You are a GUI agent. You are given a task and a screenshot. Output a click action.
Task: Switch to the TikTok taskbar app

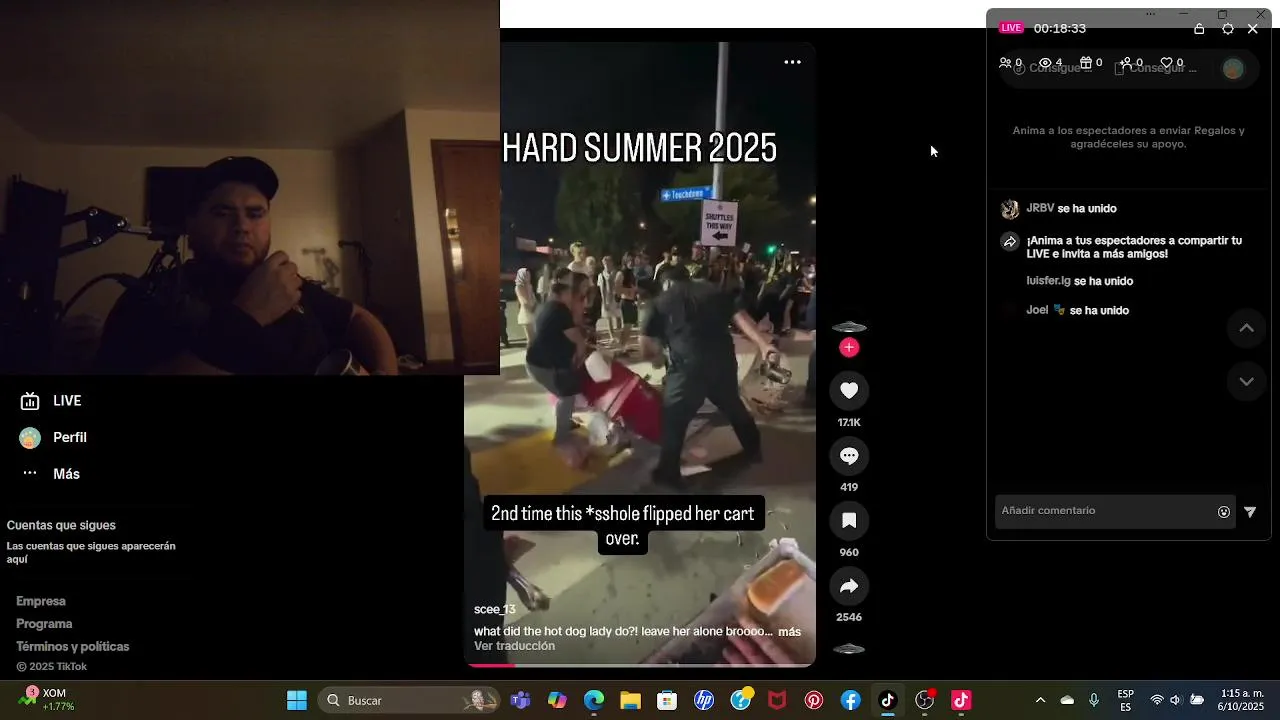coord(887,700)
